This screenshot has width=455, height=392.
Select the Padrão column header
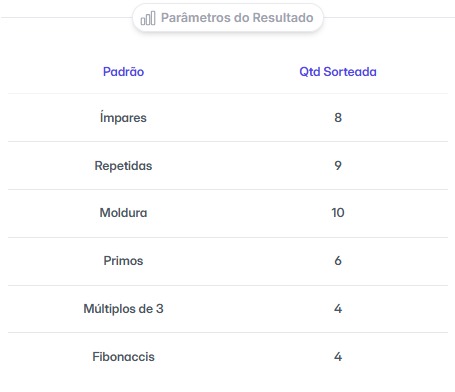(x=123, y=72)
